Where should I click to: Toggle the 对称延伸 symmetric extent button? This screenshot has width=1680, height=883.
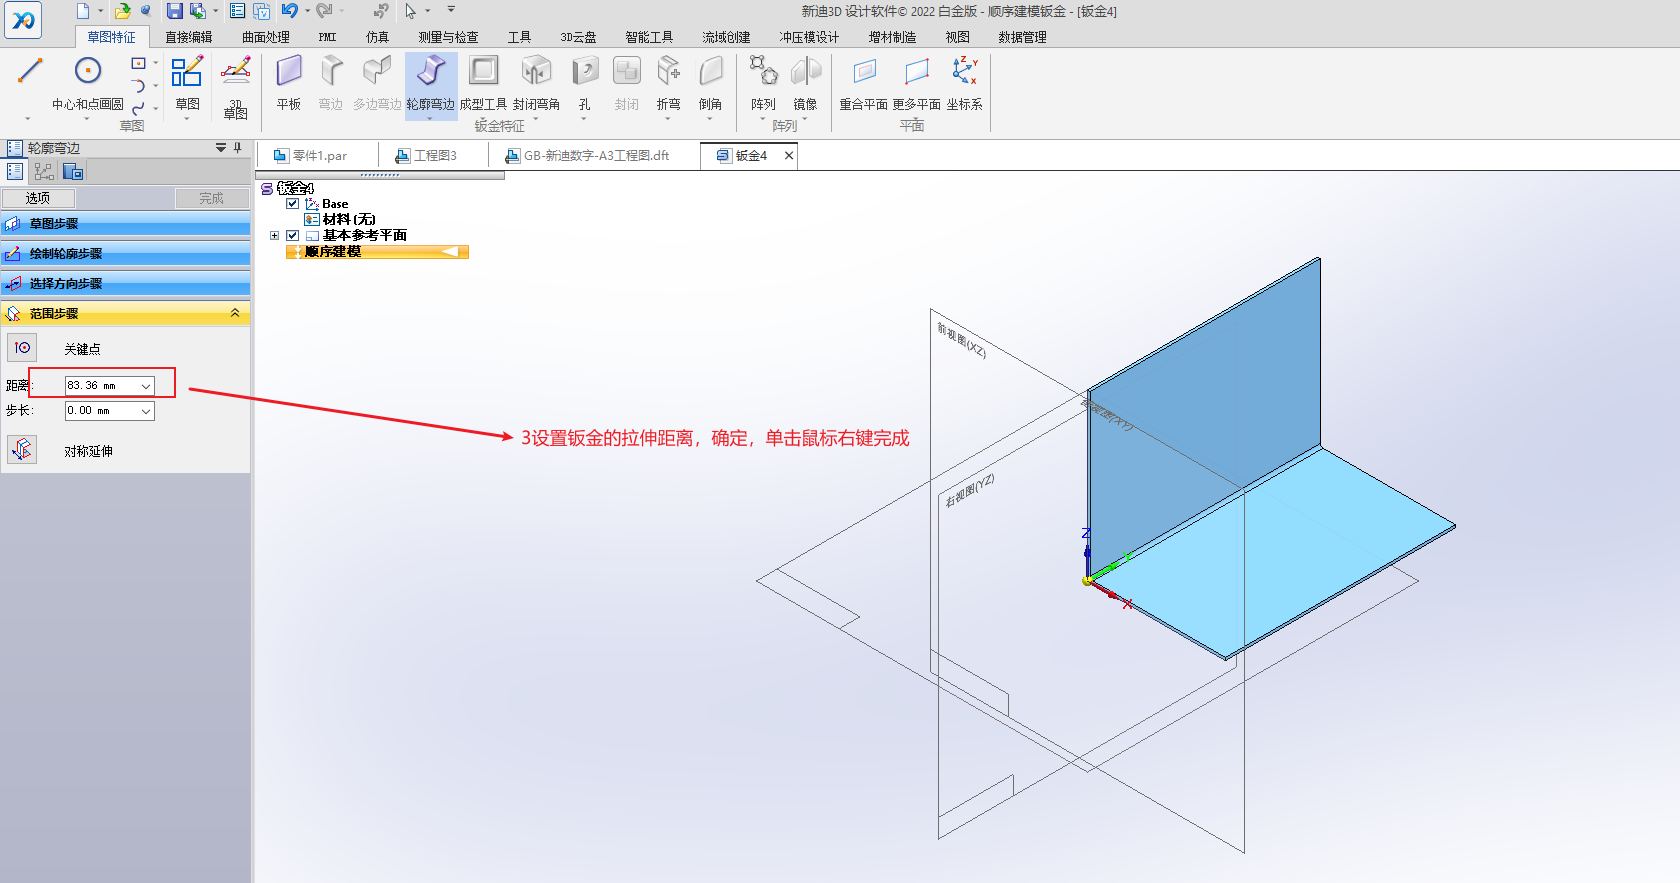click(22, 450)
